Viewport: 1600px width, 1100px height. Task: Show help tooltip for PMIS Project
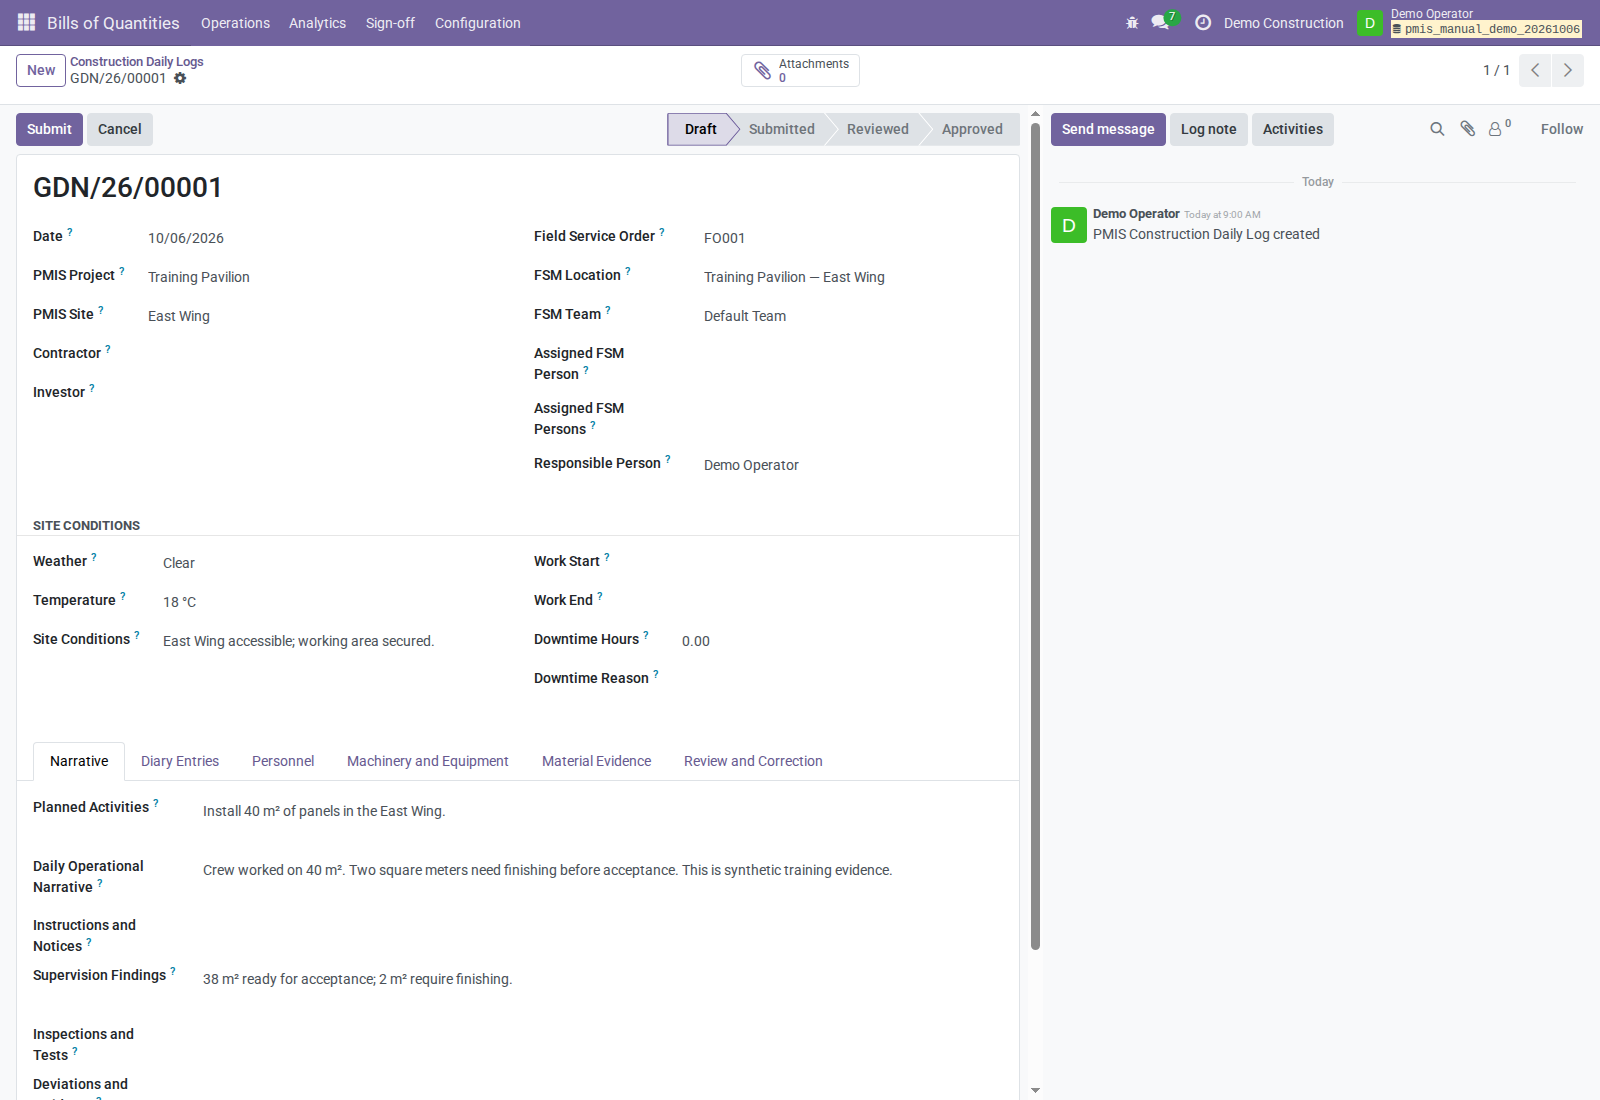[122, 271]
